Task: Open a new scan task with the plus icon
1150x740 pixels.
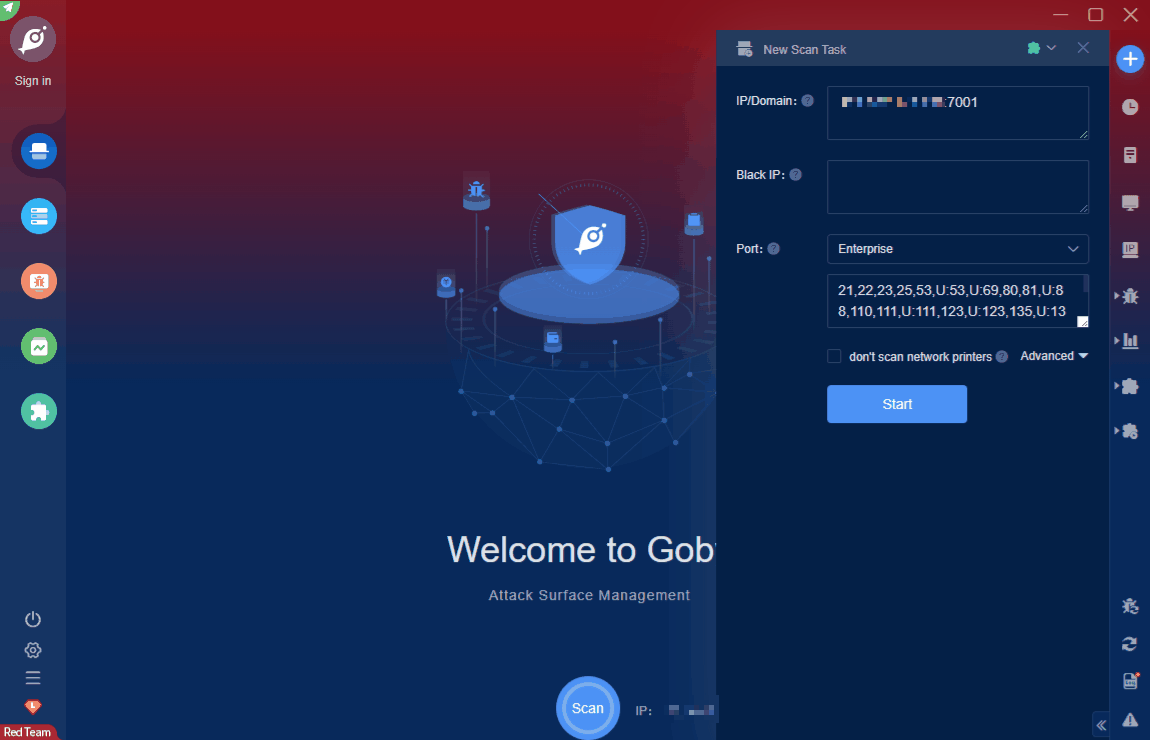Action: (x=1130, y=58)
